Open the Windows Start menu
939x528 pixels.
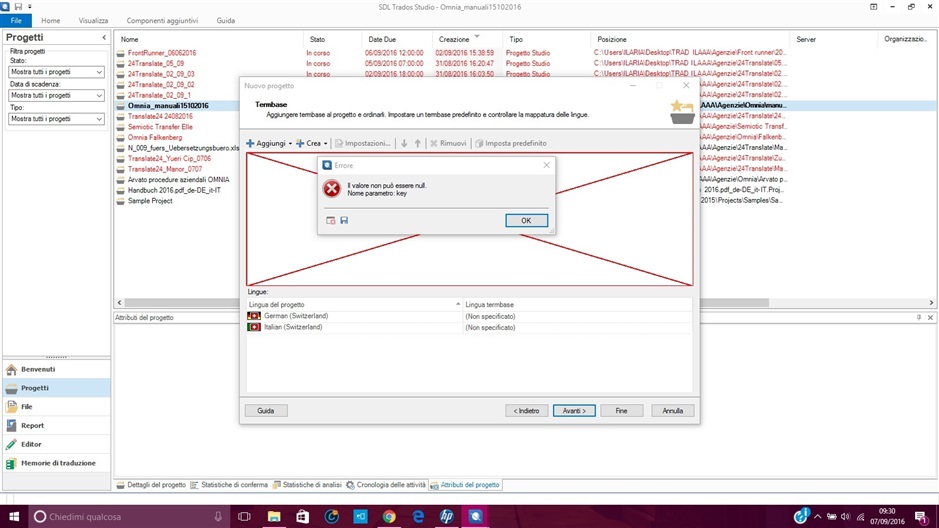(x=14, y=516)
